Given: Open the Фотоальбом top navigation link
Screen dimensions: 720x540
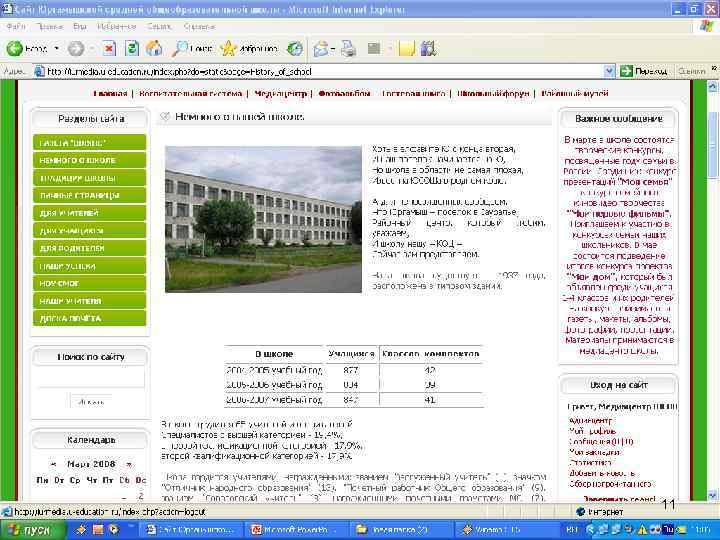Looking at the screenshot, I should (x=344, y=94).
